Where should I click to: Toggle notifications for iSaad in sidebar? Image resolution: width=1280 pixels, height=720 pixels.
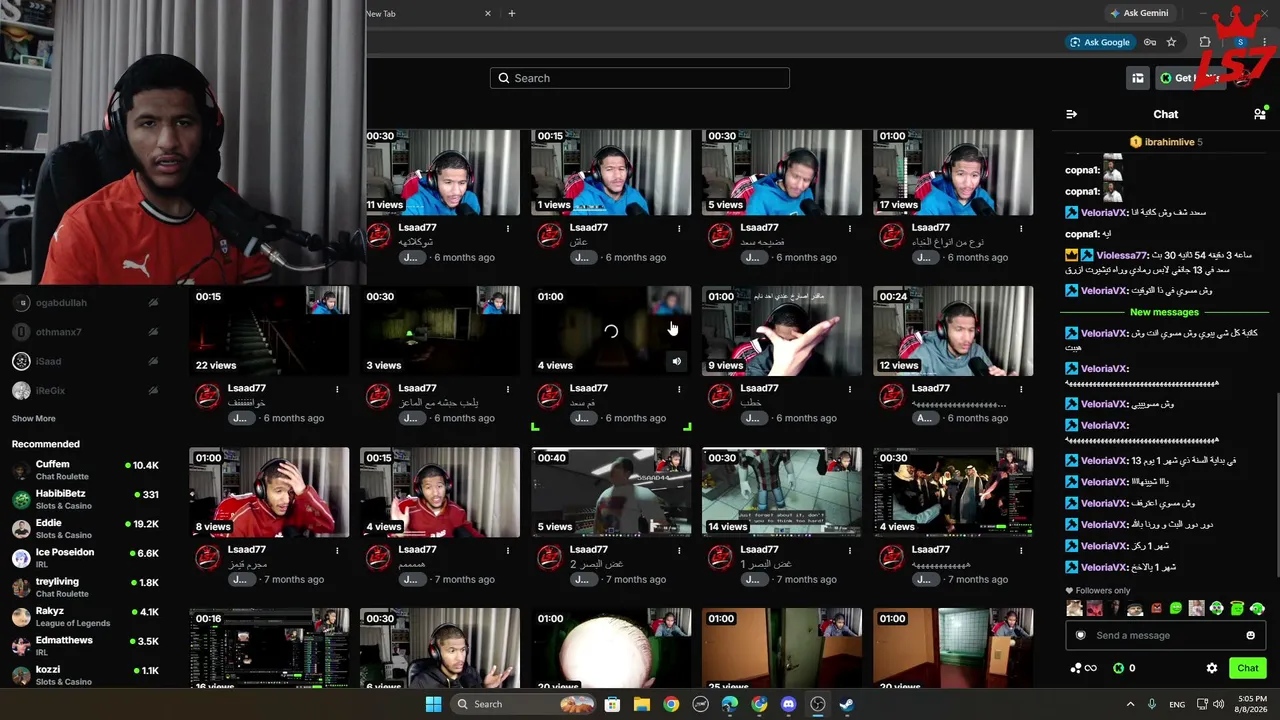pos(153,361)
